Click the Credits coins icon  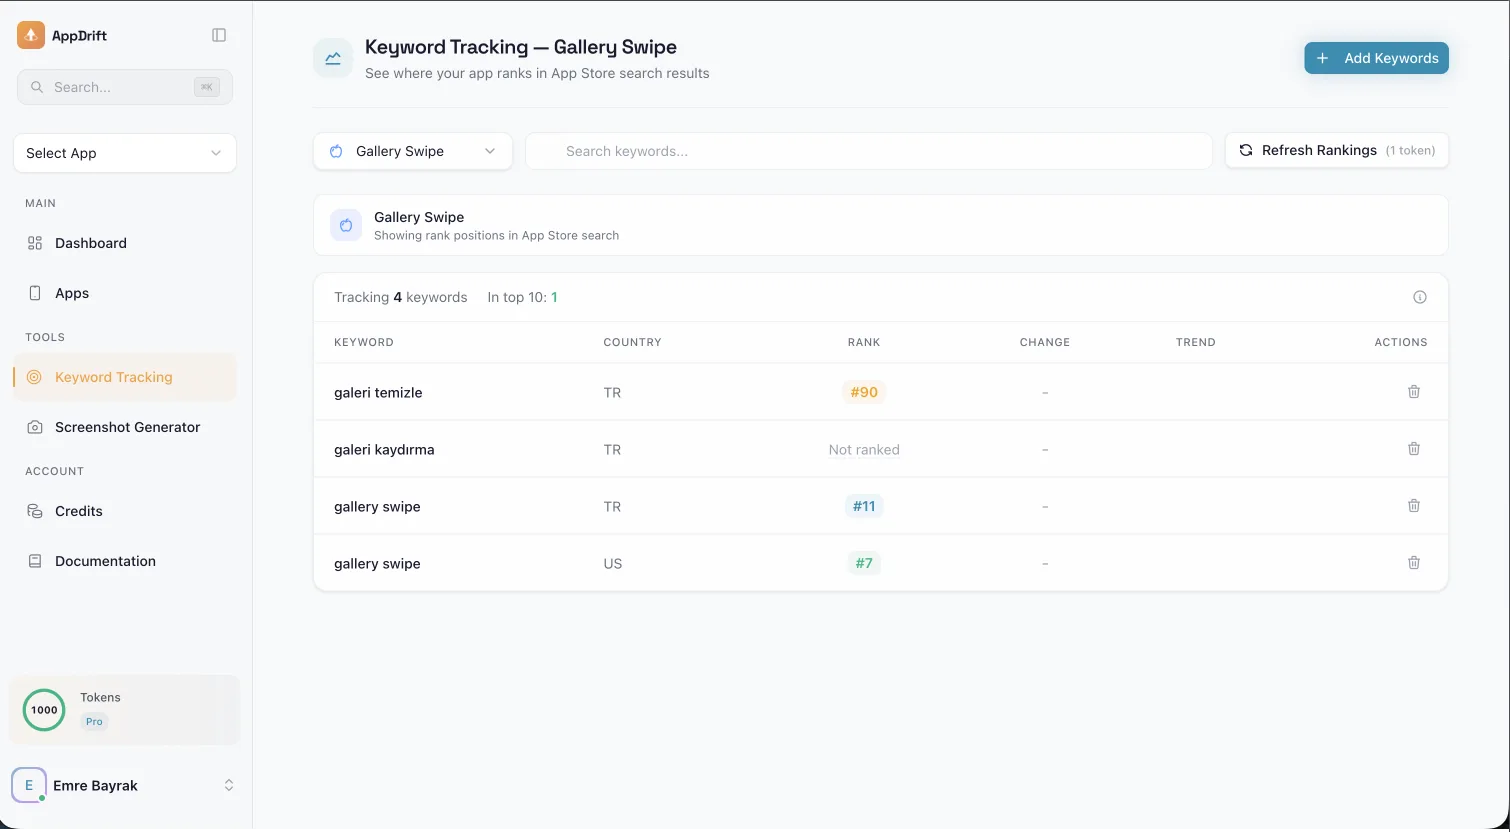pos(35,511)
